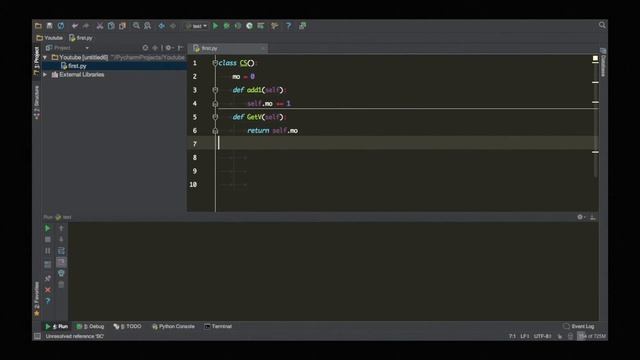
Task: Click the Run with Coverage toolbar icon
Action: (238, 26)
